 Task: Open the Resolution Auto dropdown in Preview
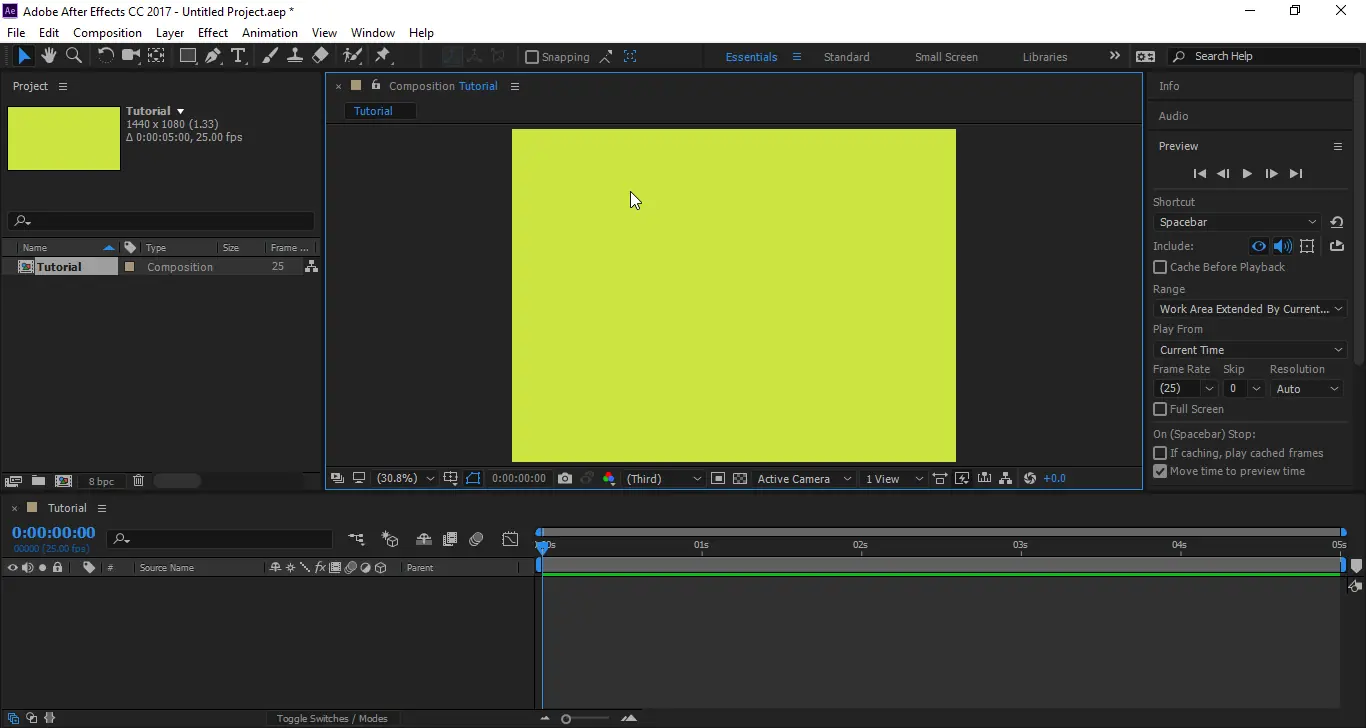1307,389
